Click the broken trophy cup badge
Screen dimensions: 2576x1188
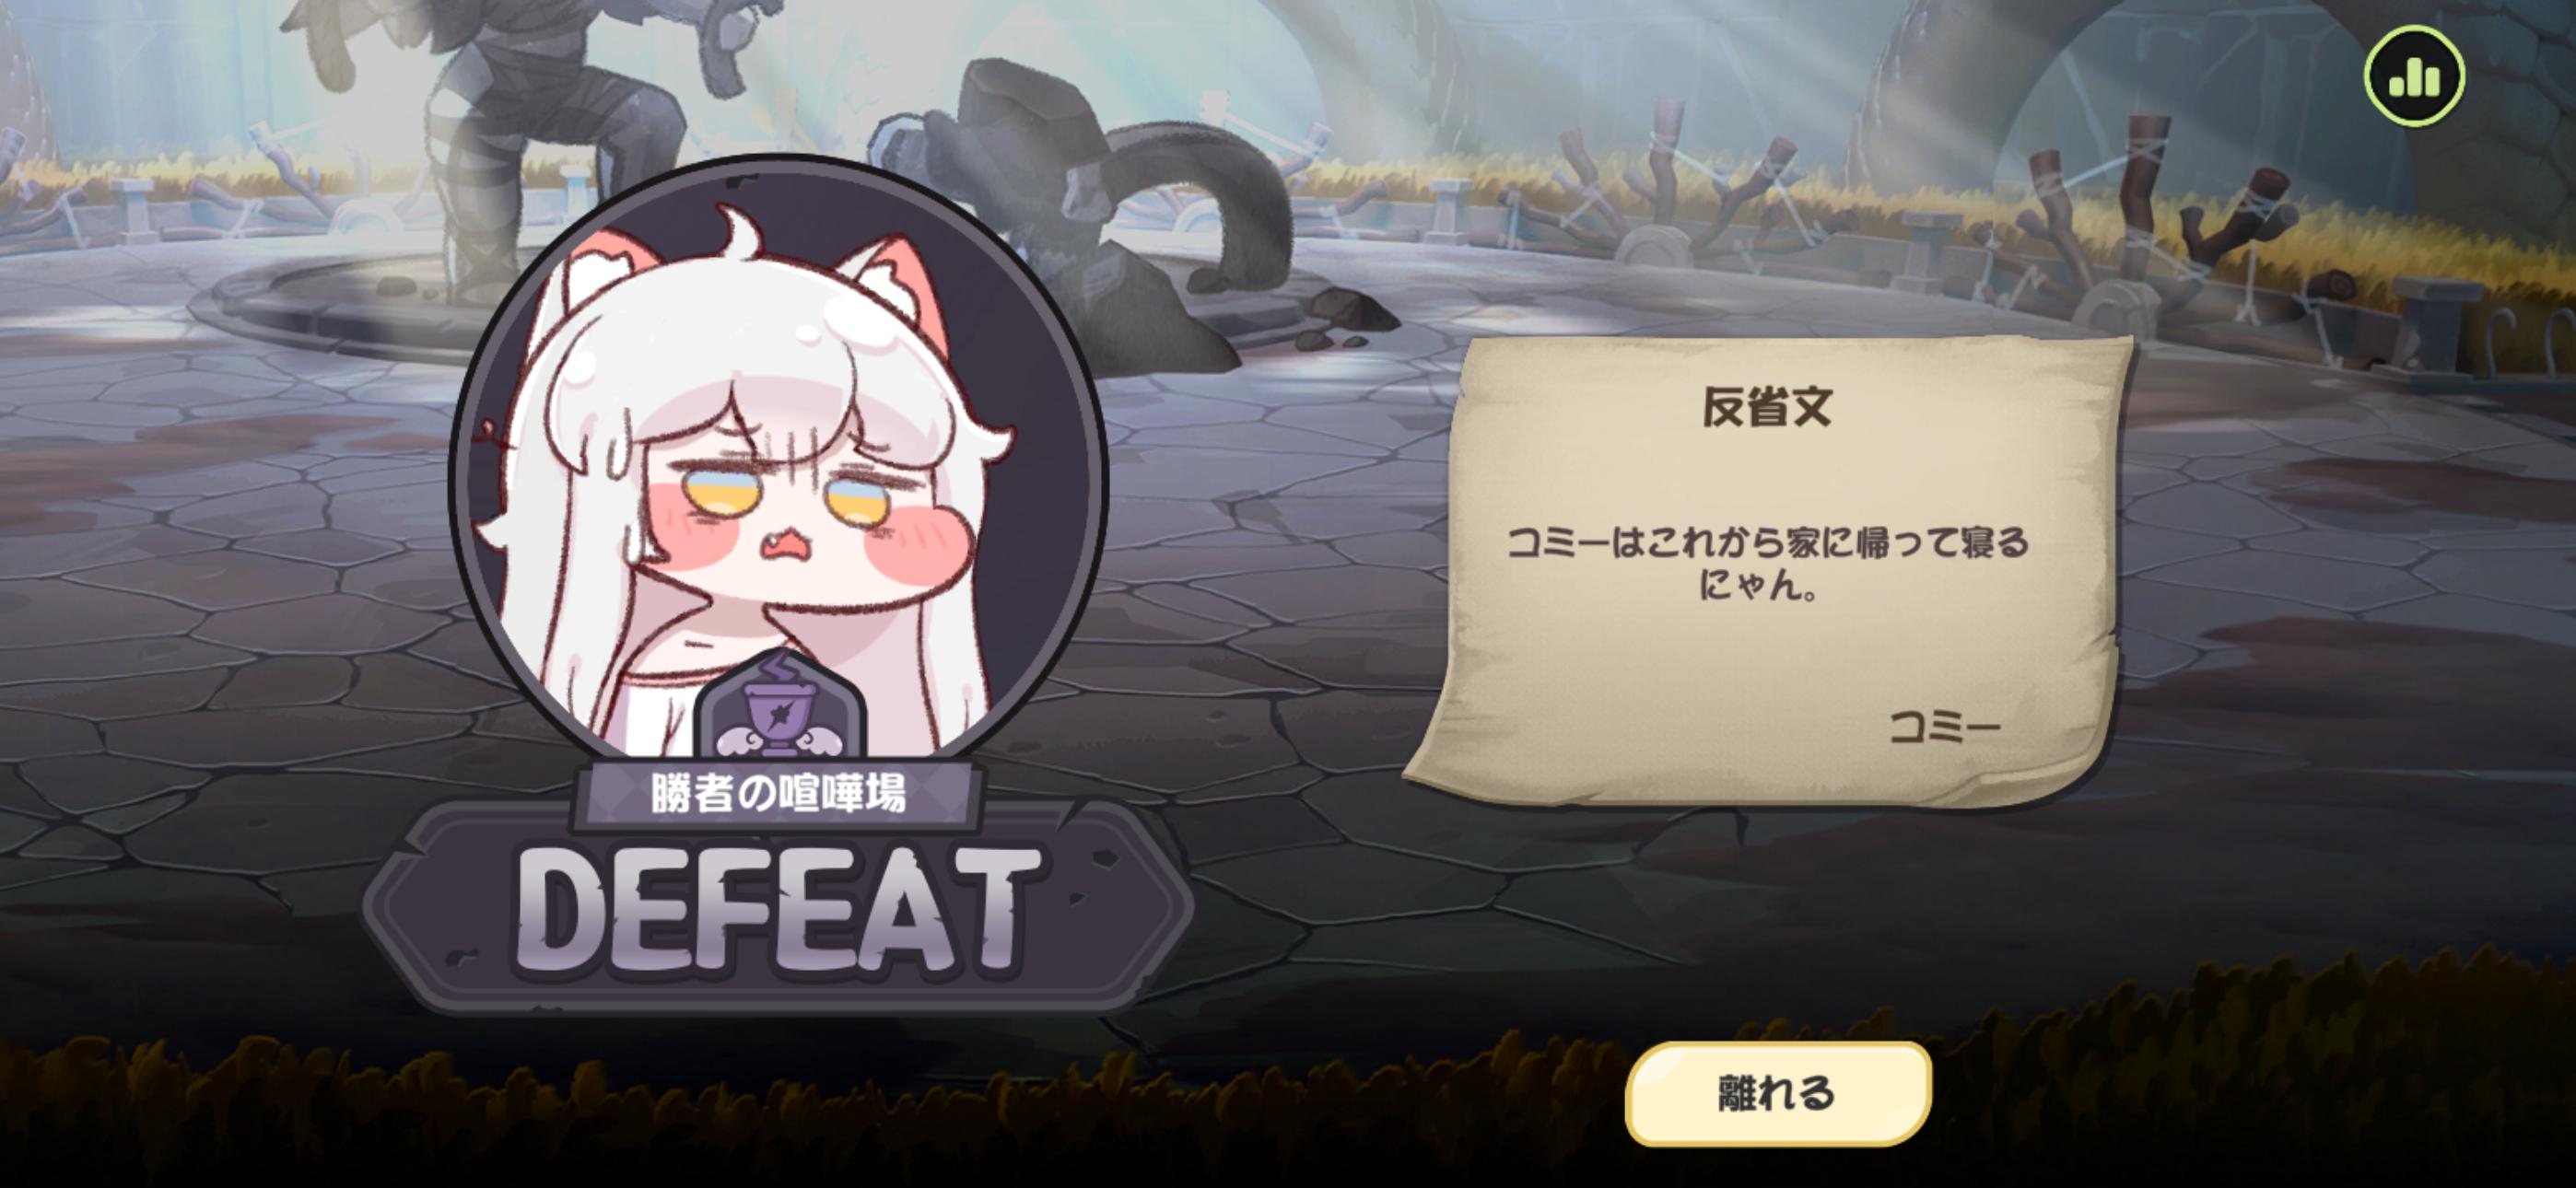779,704
